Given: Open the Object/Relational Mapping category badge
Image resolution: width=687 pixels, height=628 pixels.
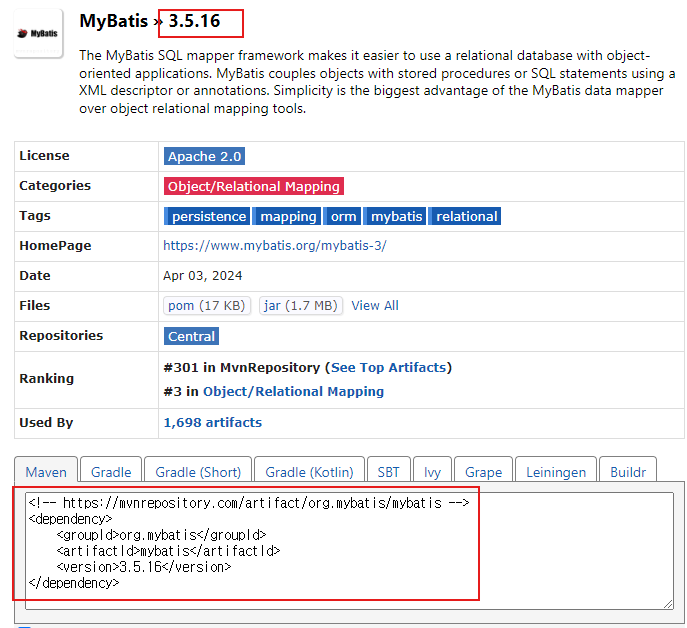Looking at the screenshot, I should coord(254,186).
